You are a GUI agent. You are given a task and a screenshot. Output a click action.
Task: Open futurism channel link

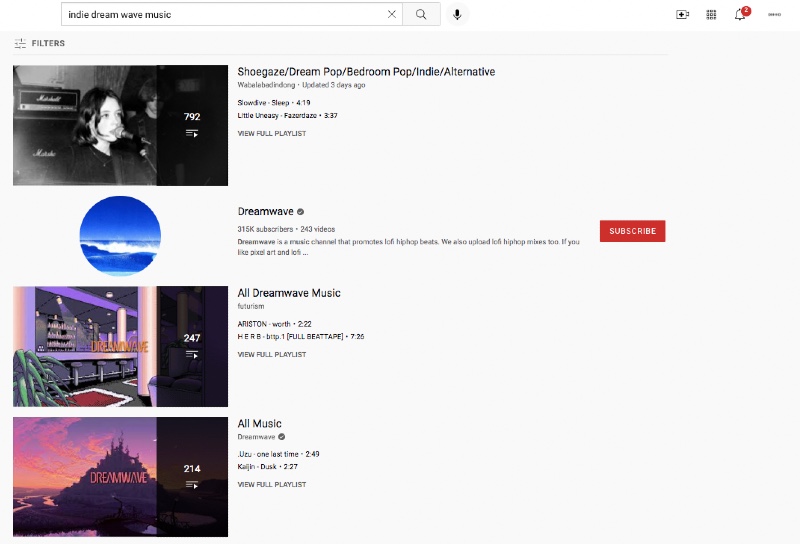(x=251, y=306)
